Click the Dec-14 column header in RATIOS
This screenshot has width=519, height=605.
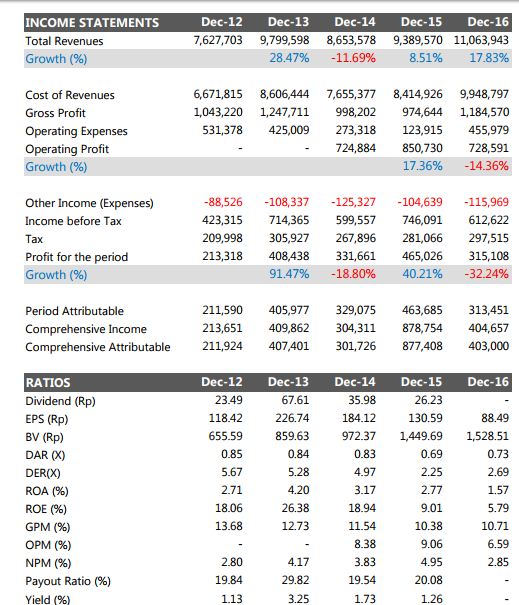(x=355, y=382)
